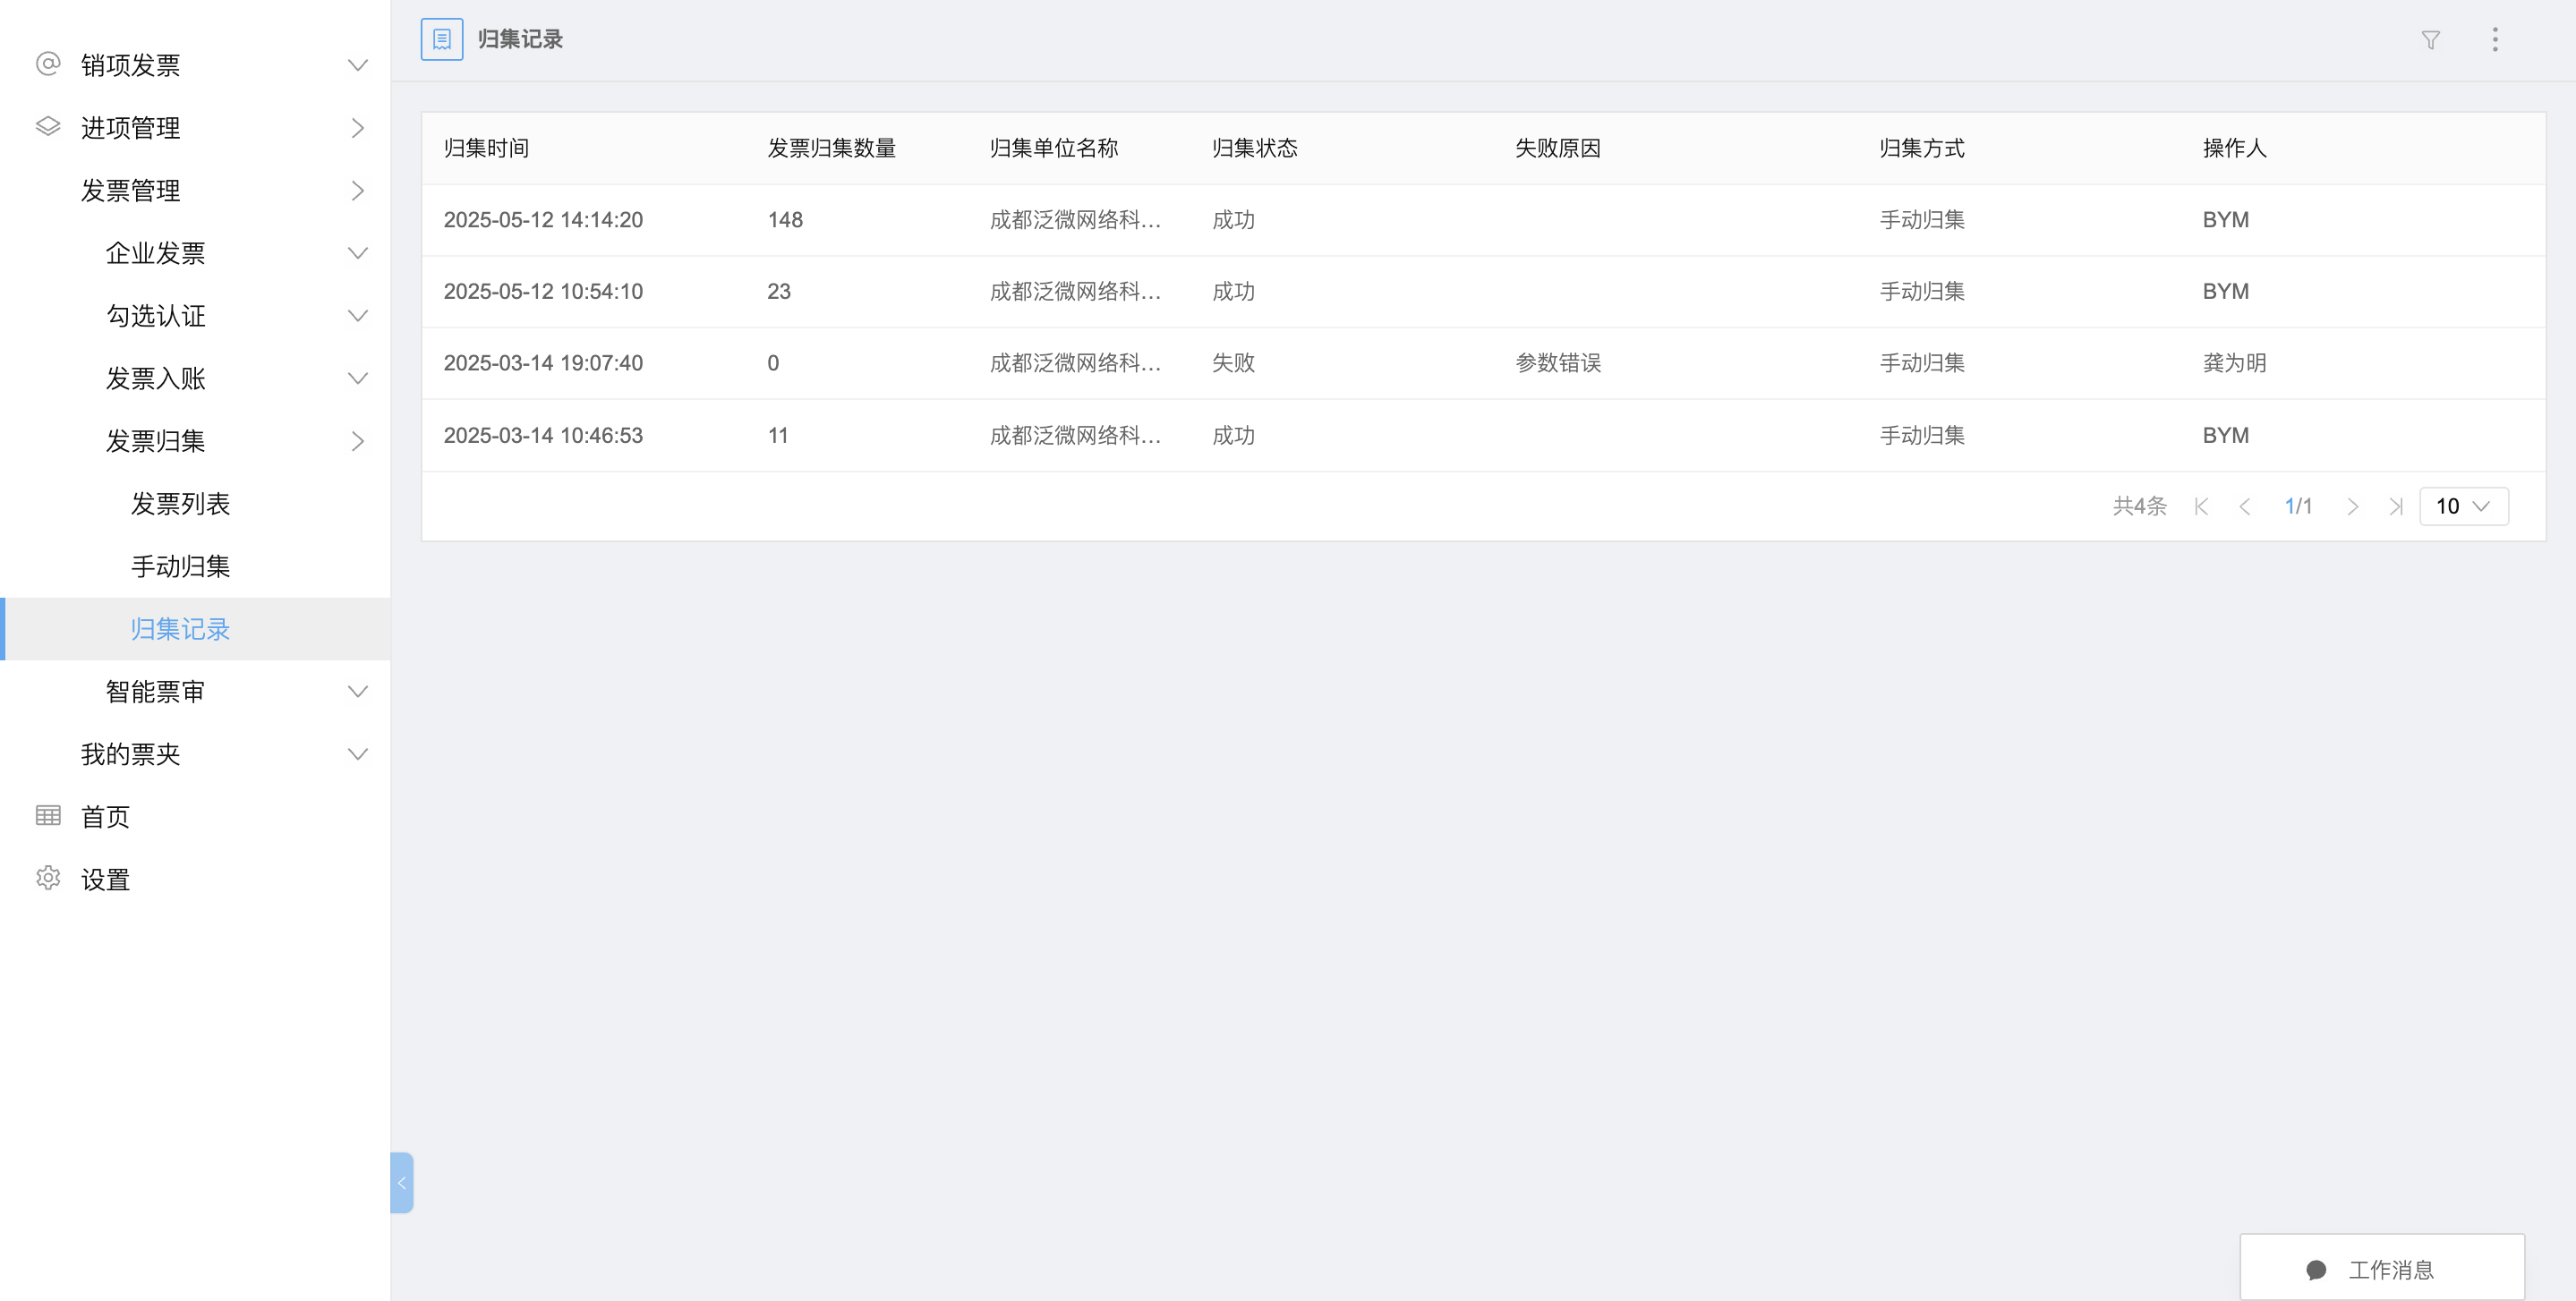The height and width of the screenshot is (1301, 2576).
Task: Toggle the 发票管理 chevron
Action: point(357,191)
